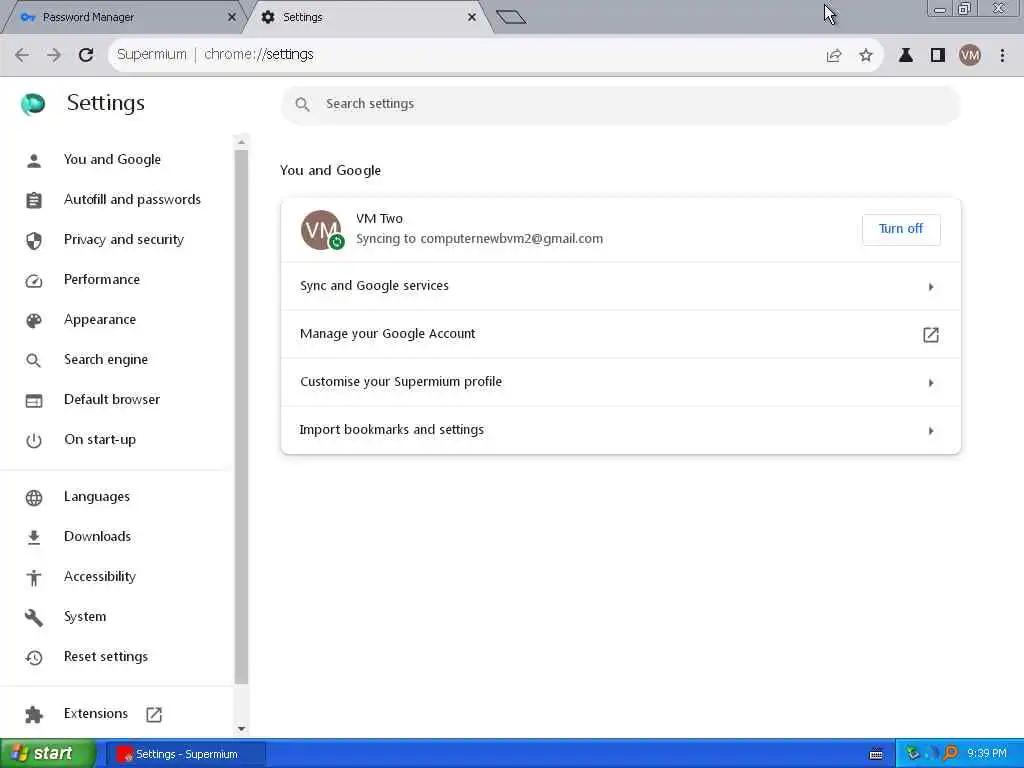Click the back navigation arrow
1024x768 pixels.
tap(22, 55)
